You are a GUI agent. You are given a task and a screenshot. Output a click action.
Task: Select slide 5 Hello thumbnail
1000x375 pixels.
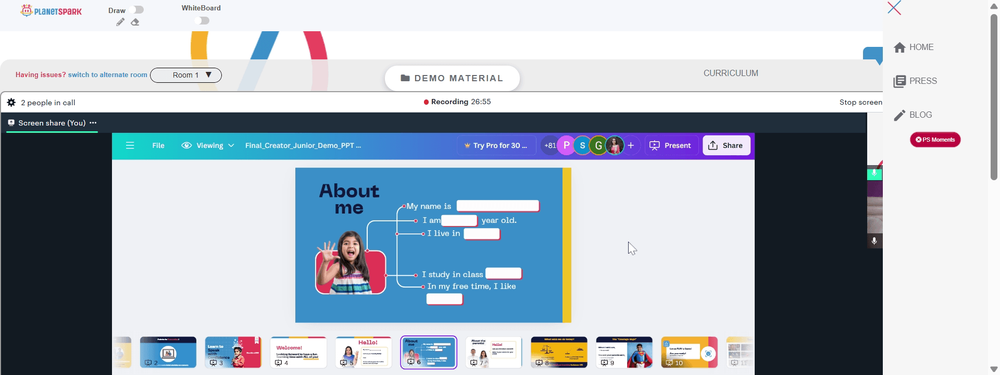coord(364,352)
